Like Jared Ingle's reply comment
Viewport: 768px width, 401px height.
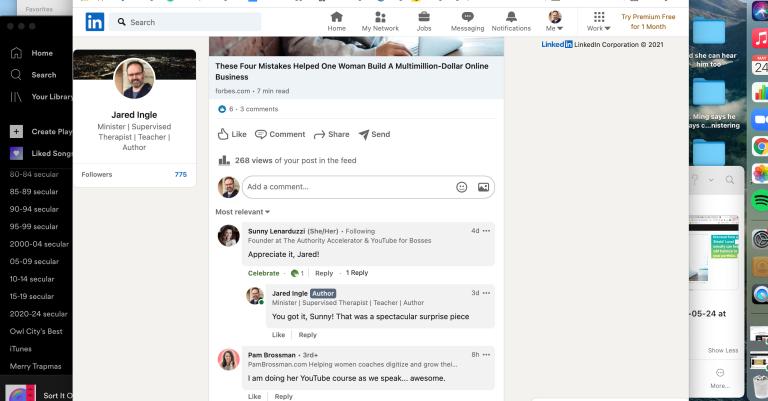(278, 335)
